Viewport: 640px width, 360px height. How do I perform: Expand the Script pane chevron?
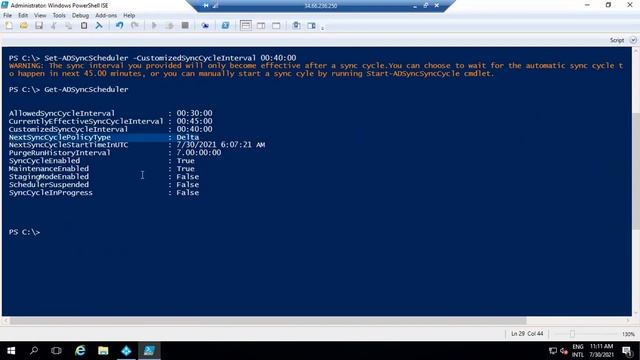coord(633,40)
